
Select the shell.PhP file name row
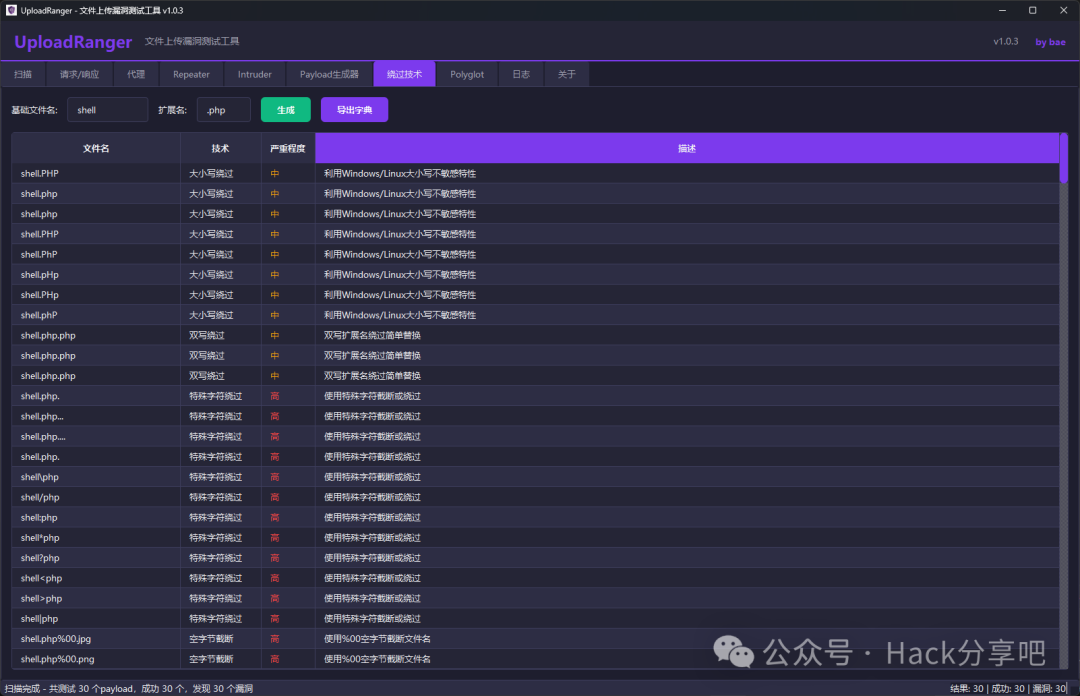535,254
